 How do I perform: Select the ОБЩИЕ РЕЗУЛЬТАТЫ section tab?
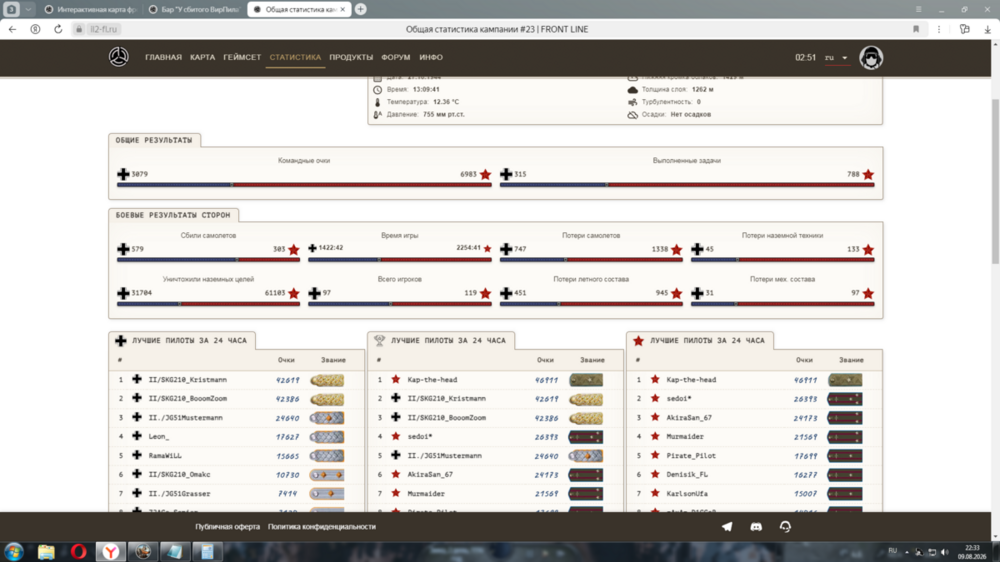pyautogui.click(x=154, y=140)
